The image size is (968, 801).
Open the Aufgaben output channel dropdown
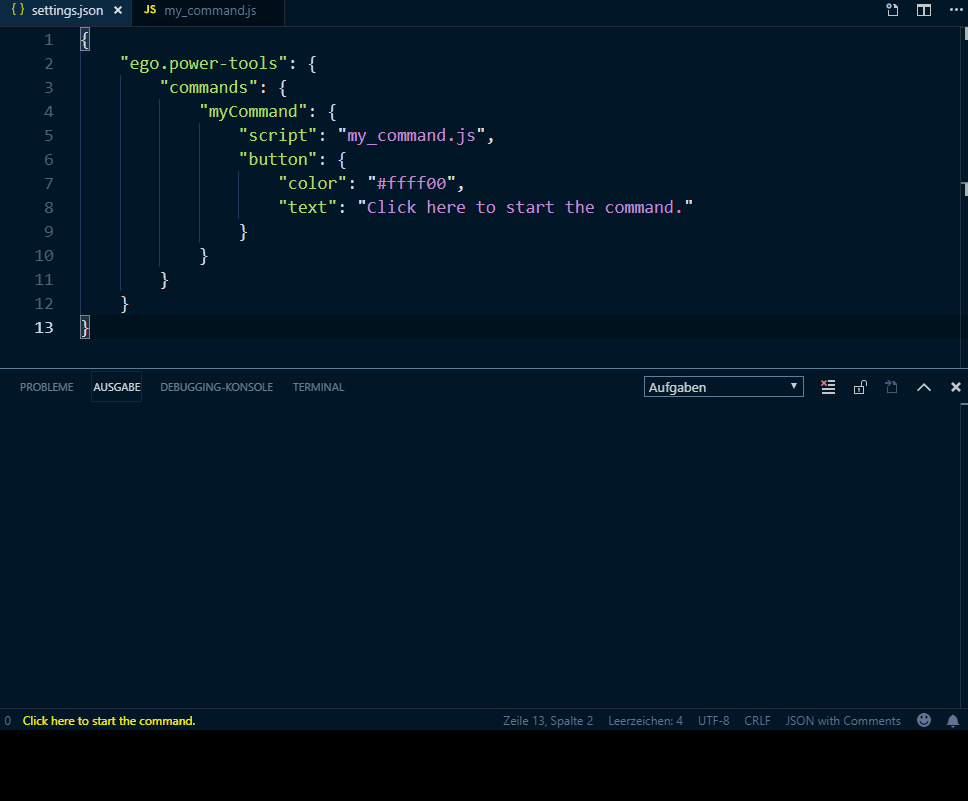pyautogui.click(x=723, y=387)
